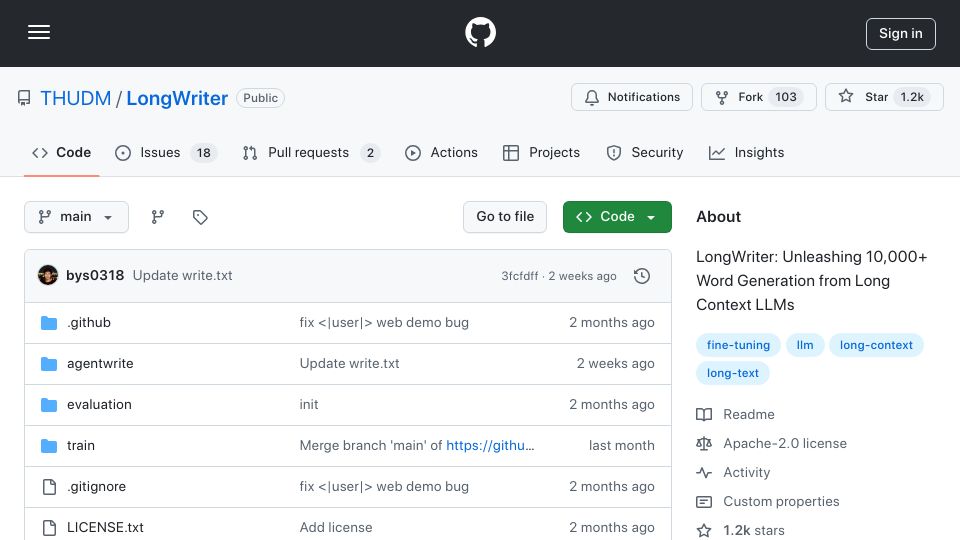Go to the Actions tab
960x540 pixels.
[x=441, y=152]
